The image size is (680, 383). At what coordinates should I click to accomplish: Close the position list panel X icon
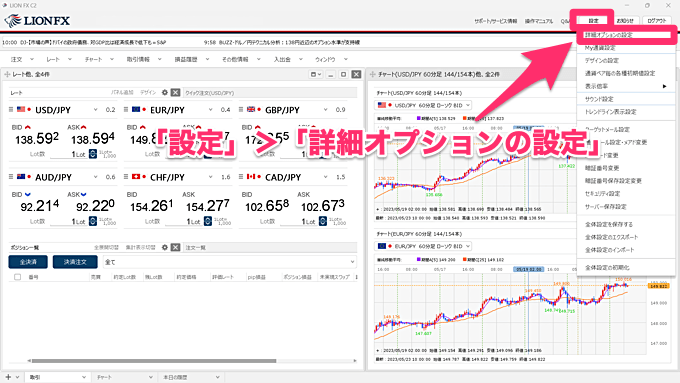[x=175, y=247]
